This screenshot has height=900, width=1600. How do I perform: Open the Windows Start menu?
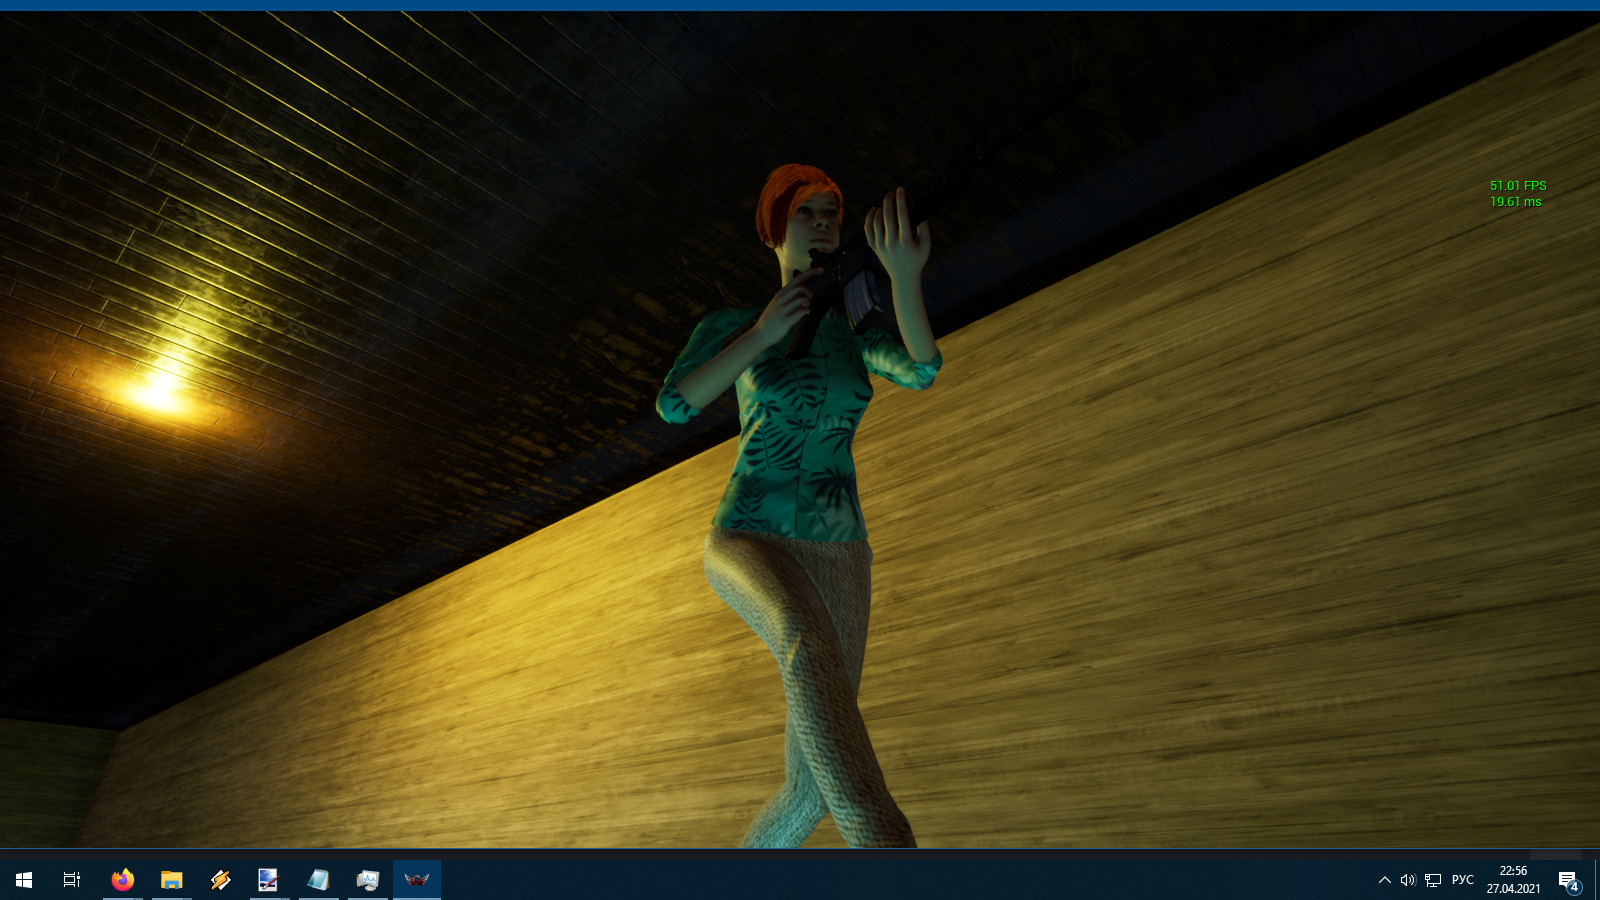(x=24, y=880)
